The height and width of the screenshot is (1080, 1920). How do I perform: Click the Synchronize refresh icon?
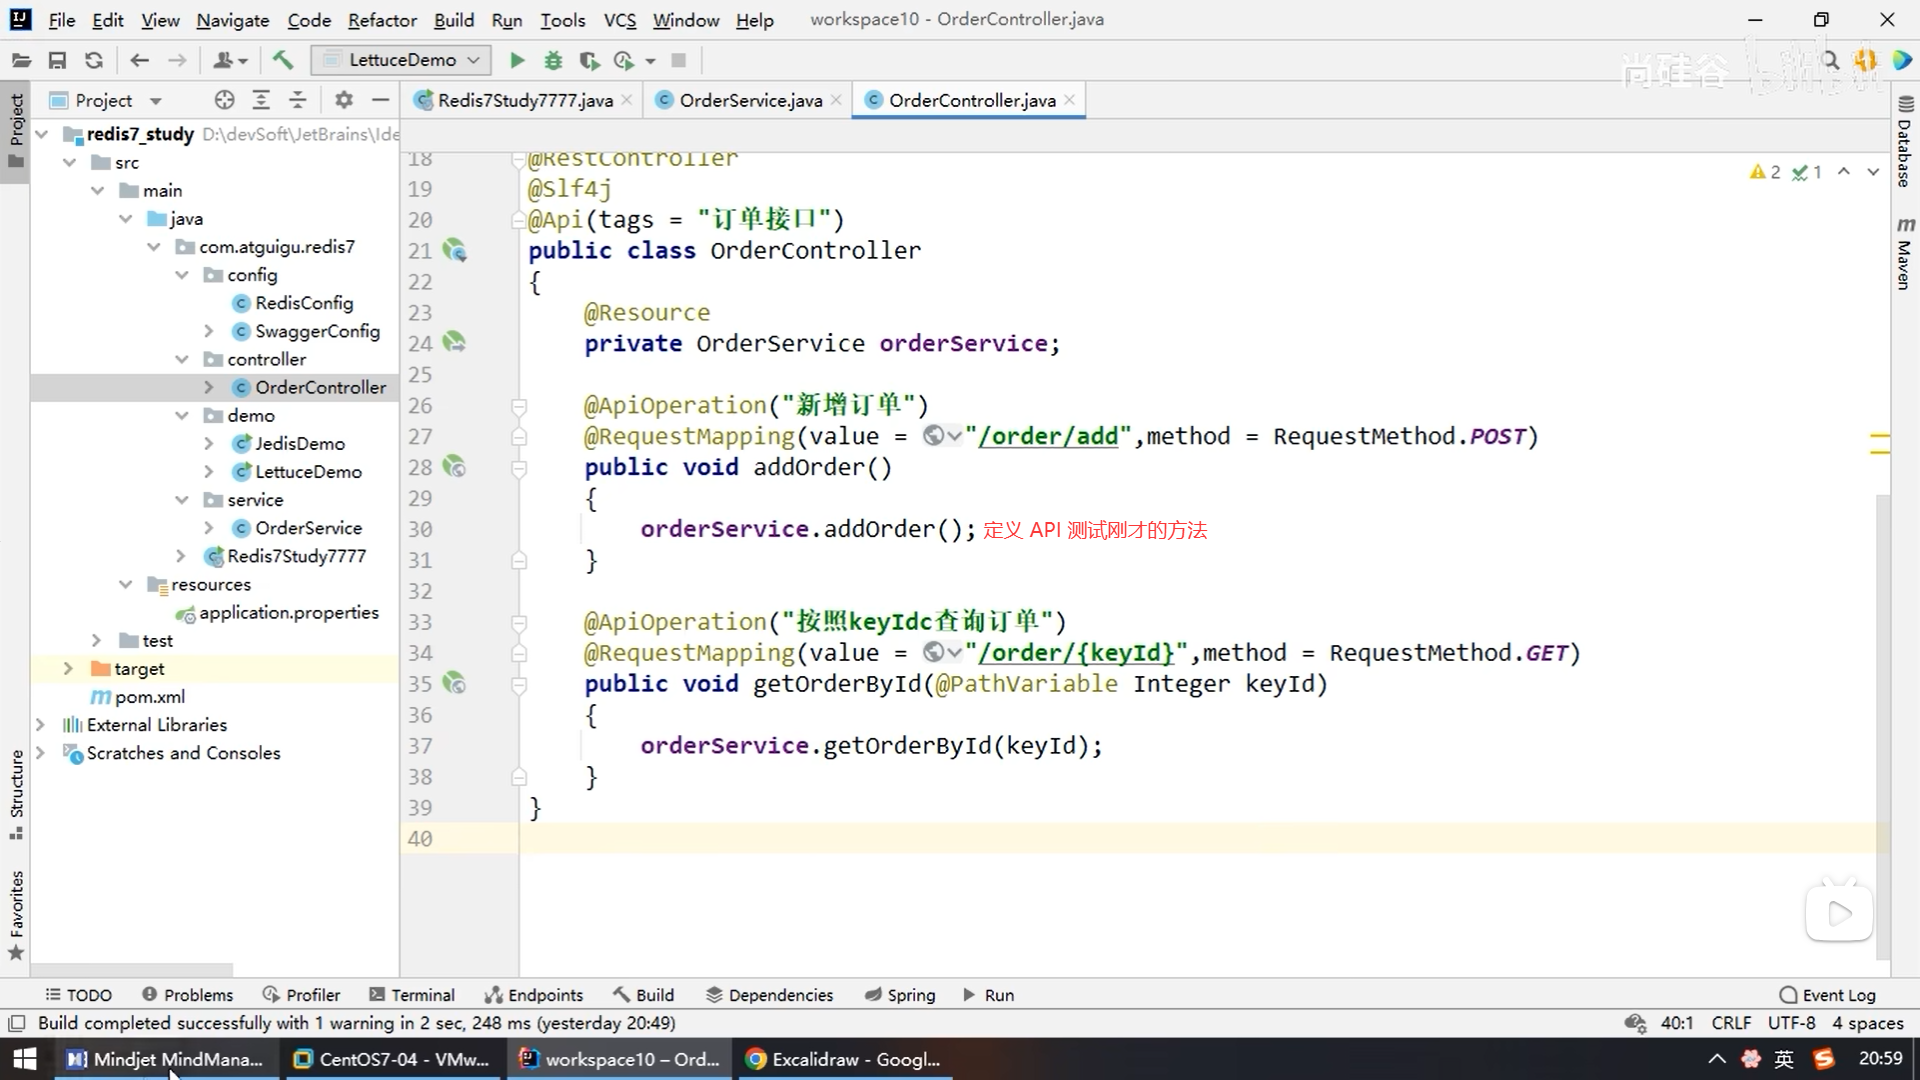coord(94,60)
